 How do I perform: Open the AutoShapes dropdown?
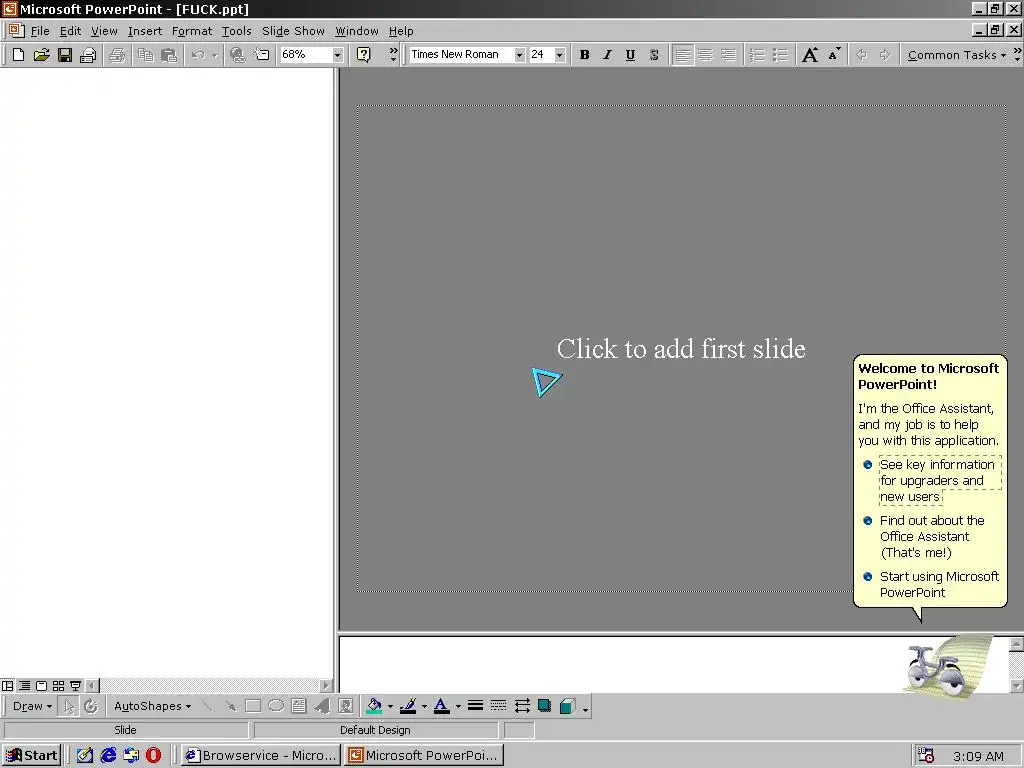(152, 706)
